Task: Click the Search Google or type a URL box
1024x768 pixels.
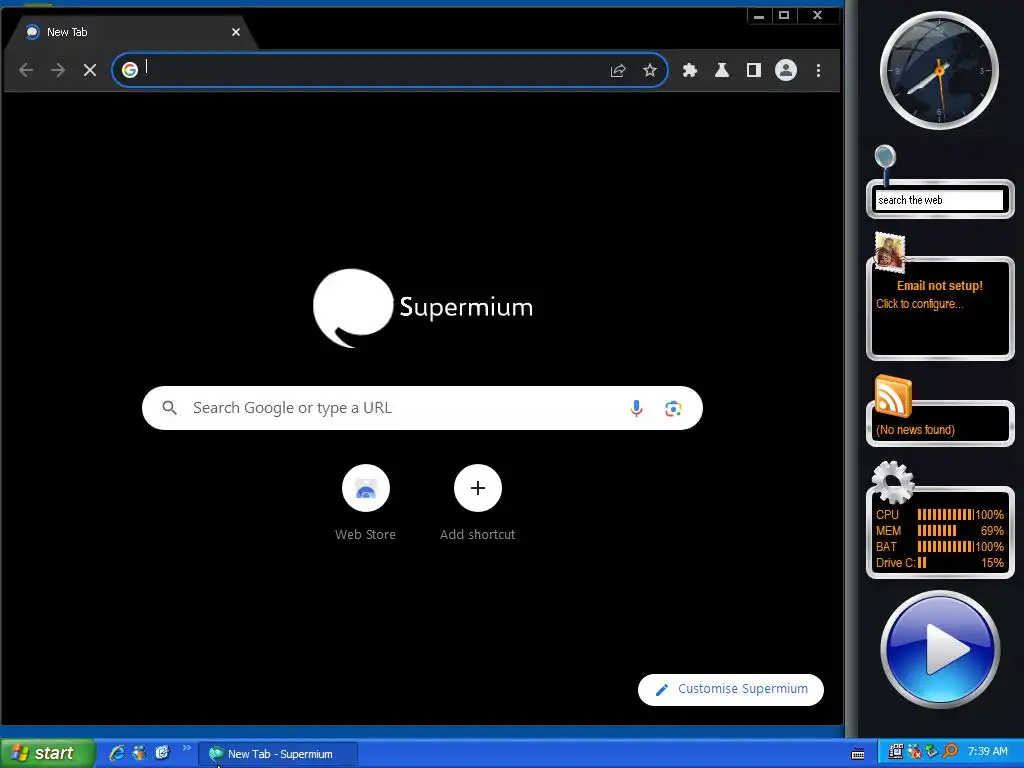Action: (422, 408)
